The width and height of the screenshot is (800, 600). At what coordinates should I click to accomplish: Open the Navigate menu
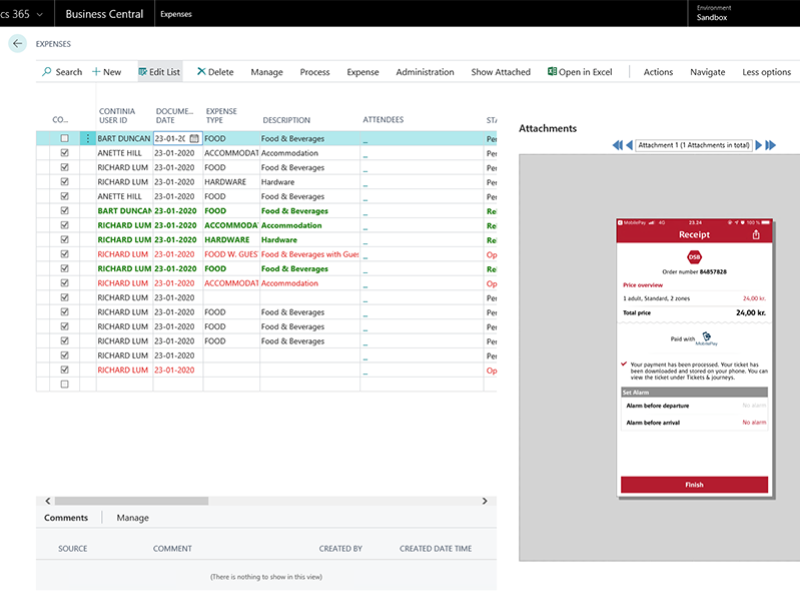707,72
